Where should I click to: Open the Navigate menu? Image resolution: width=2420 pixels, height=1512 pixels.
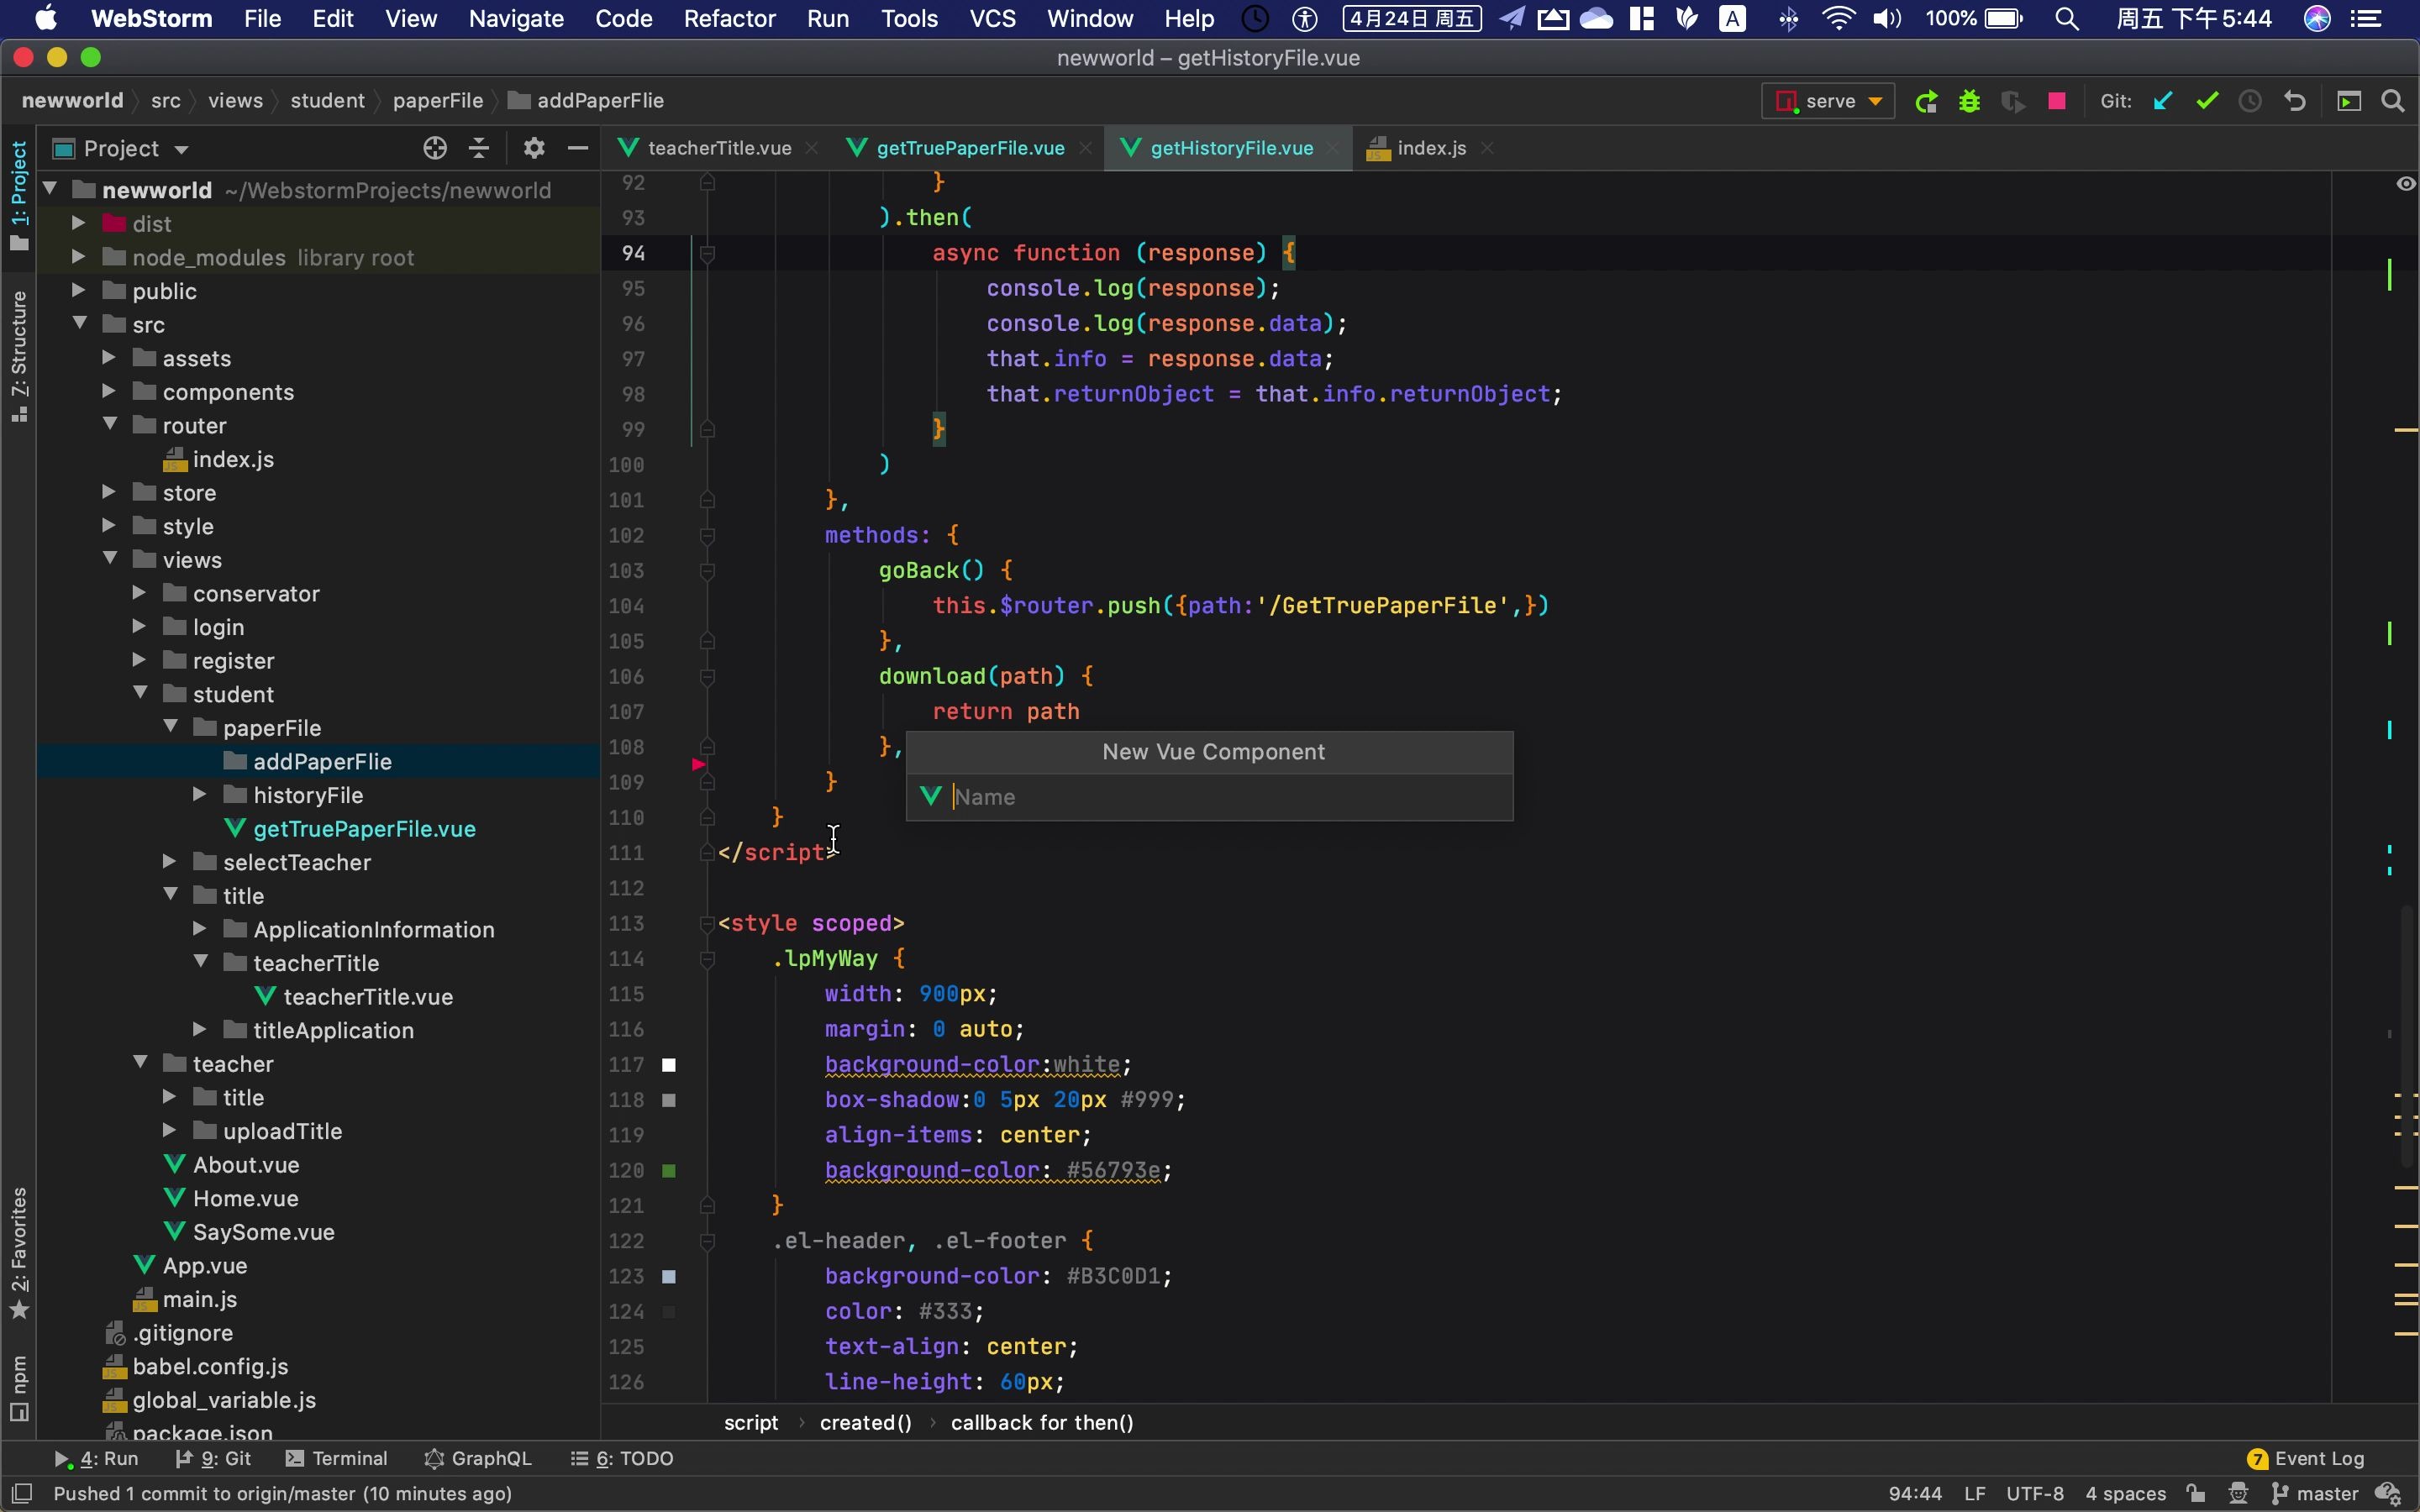click(x=516, y=19)
